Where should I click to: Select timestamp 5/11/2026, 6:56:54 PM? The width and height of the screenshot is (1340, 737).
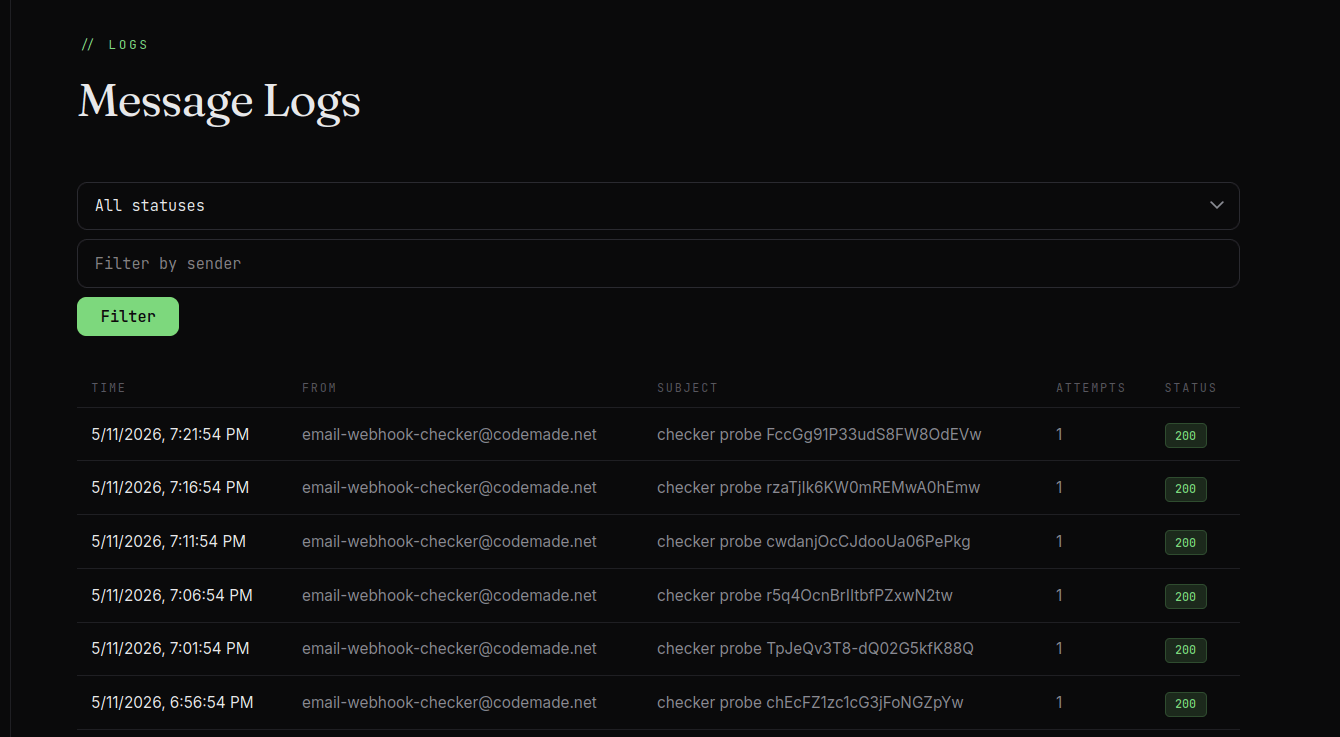172,703
